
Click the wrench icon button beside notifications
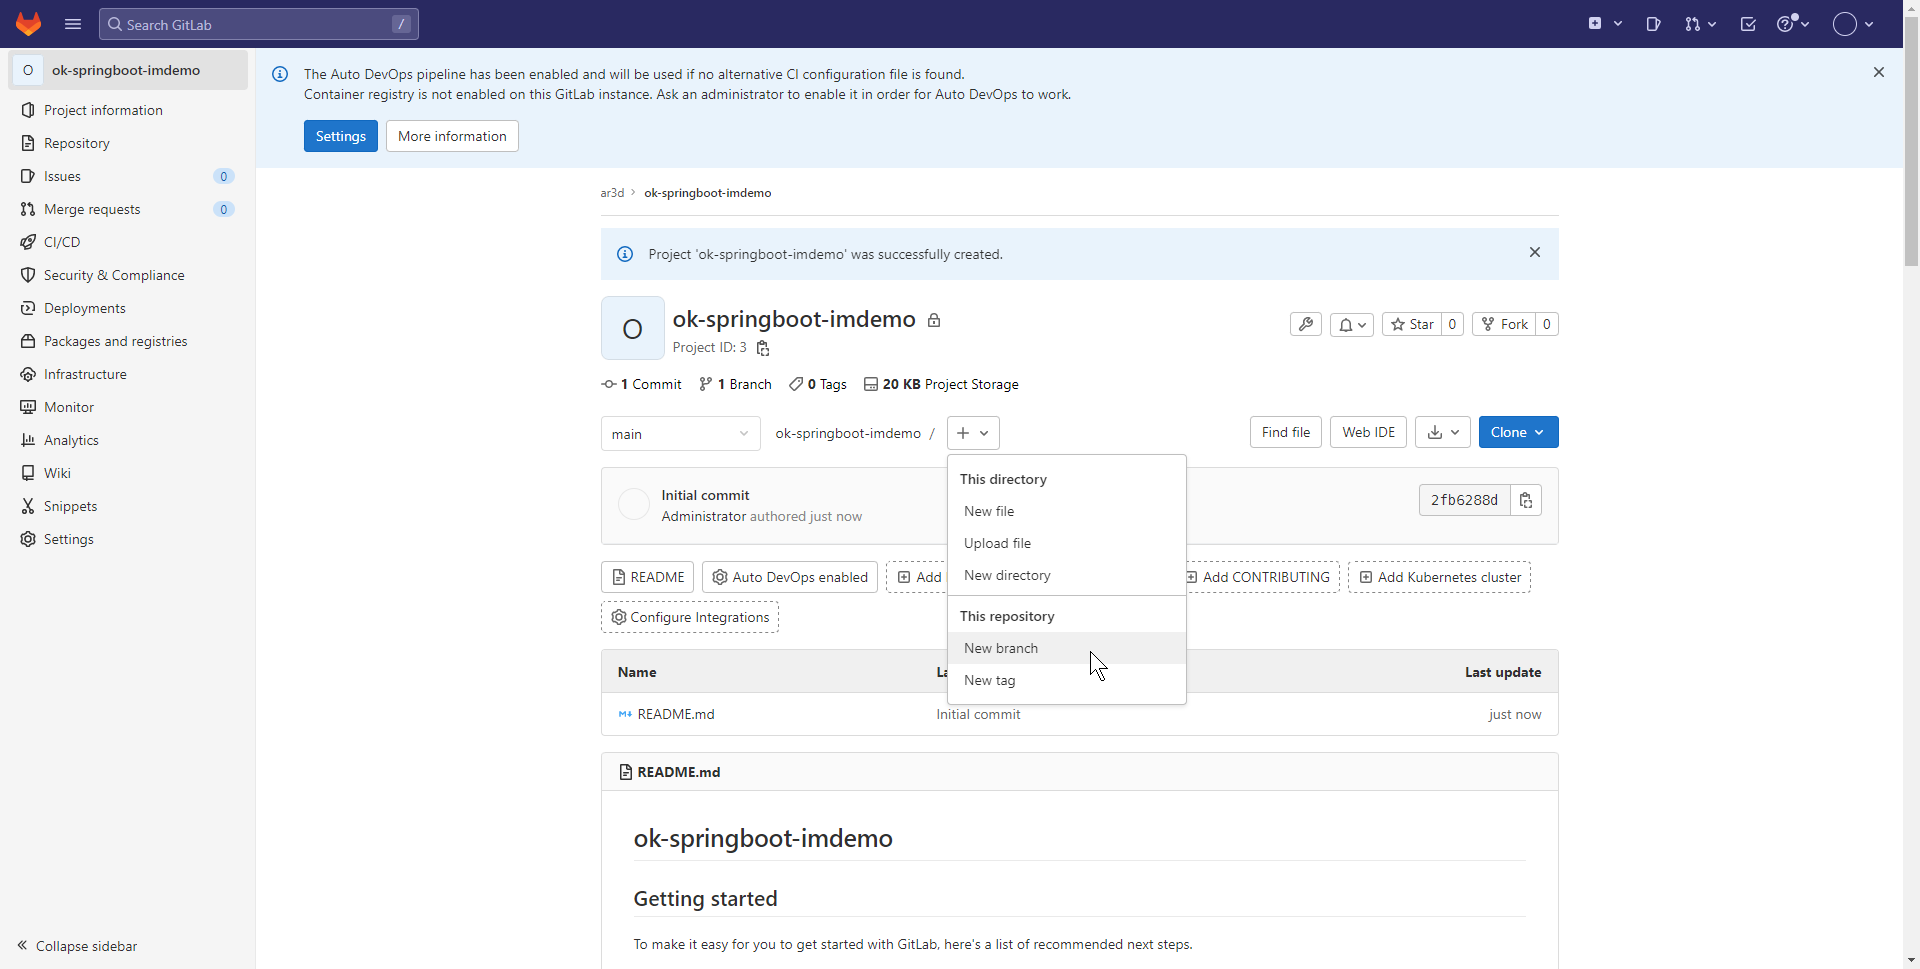tap(1305, 324)
